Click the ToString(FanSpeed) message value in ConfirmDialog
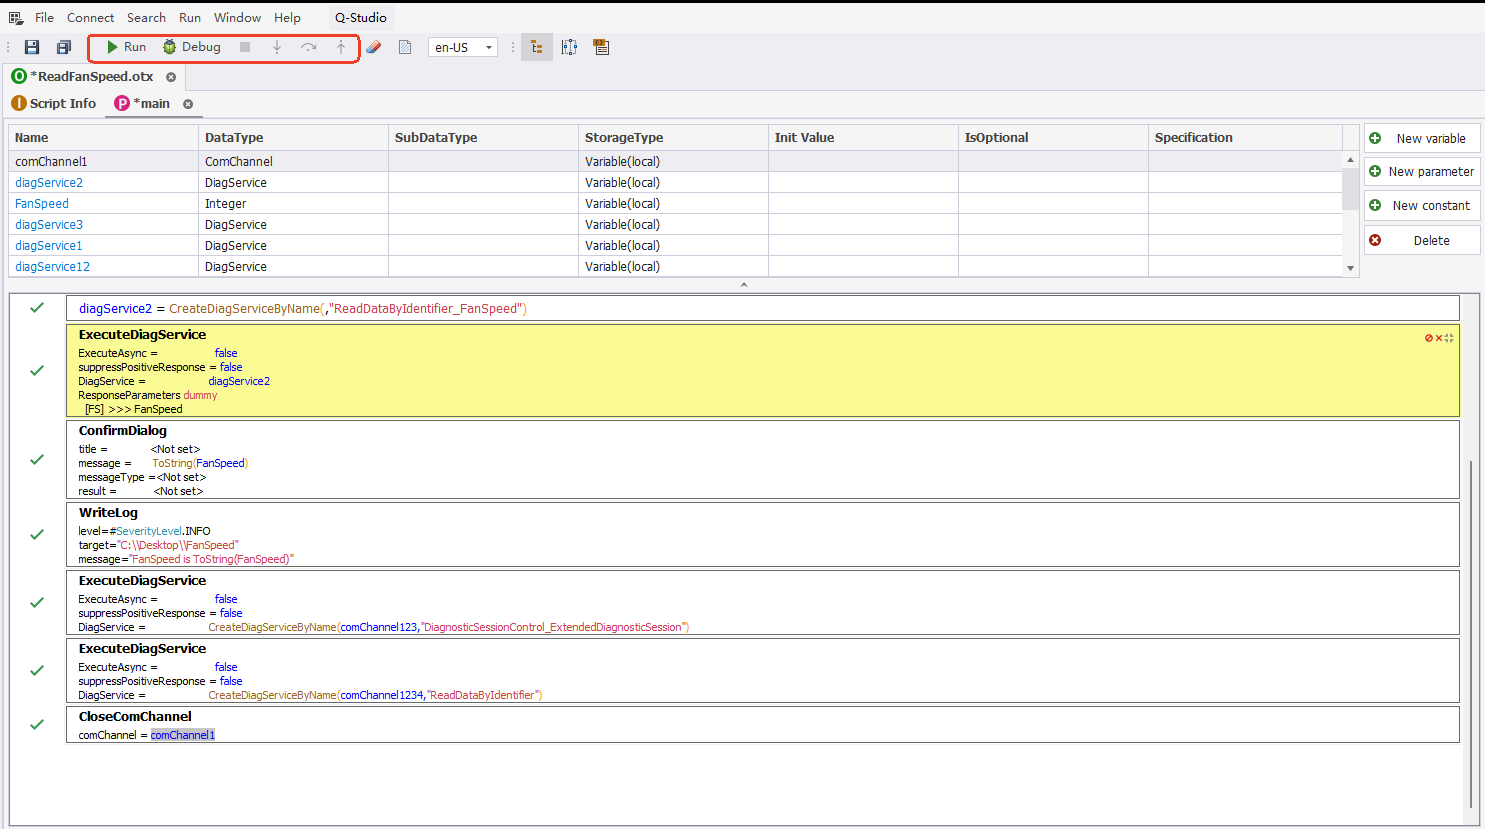Viewport: 1485px width, 829px height. click(200, 463)
